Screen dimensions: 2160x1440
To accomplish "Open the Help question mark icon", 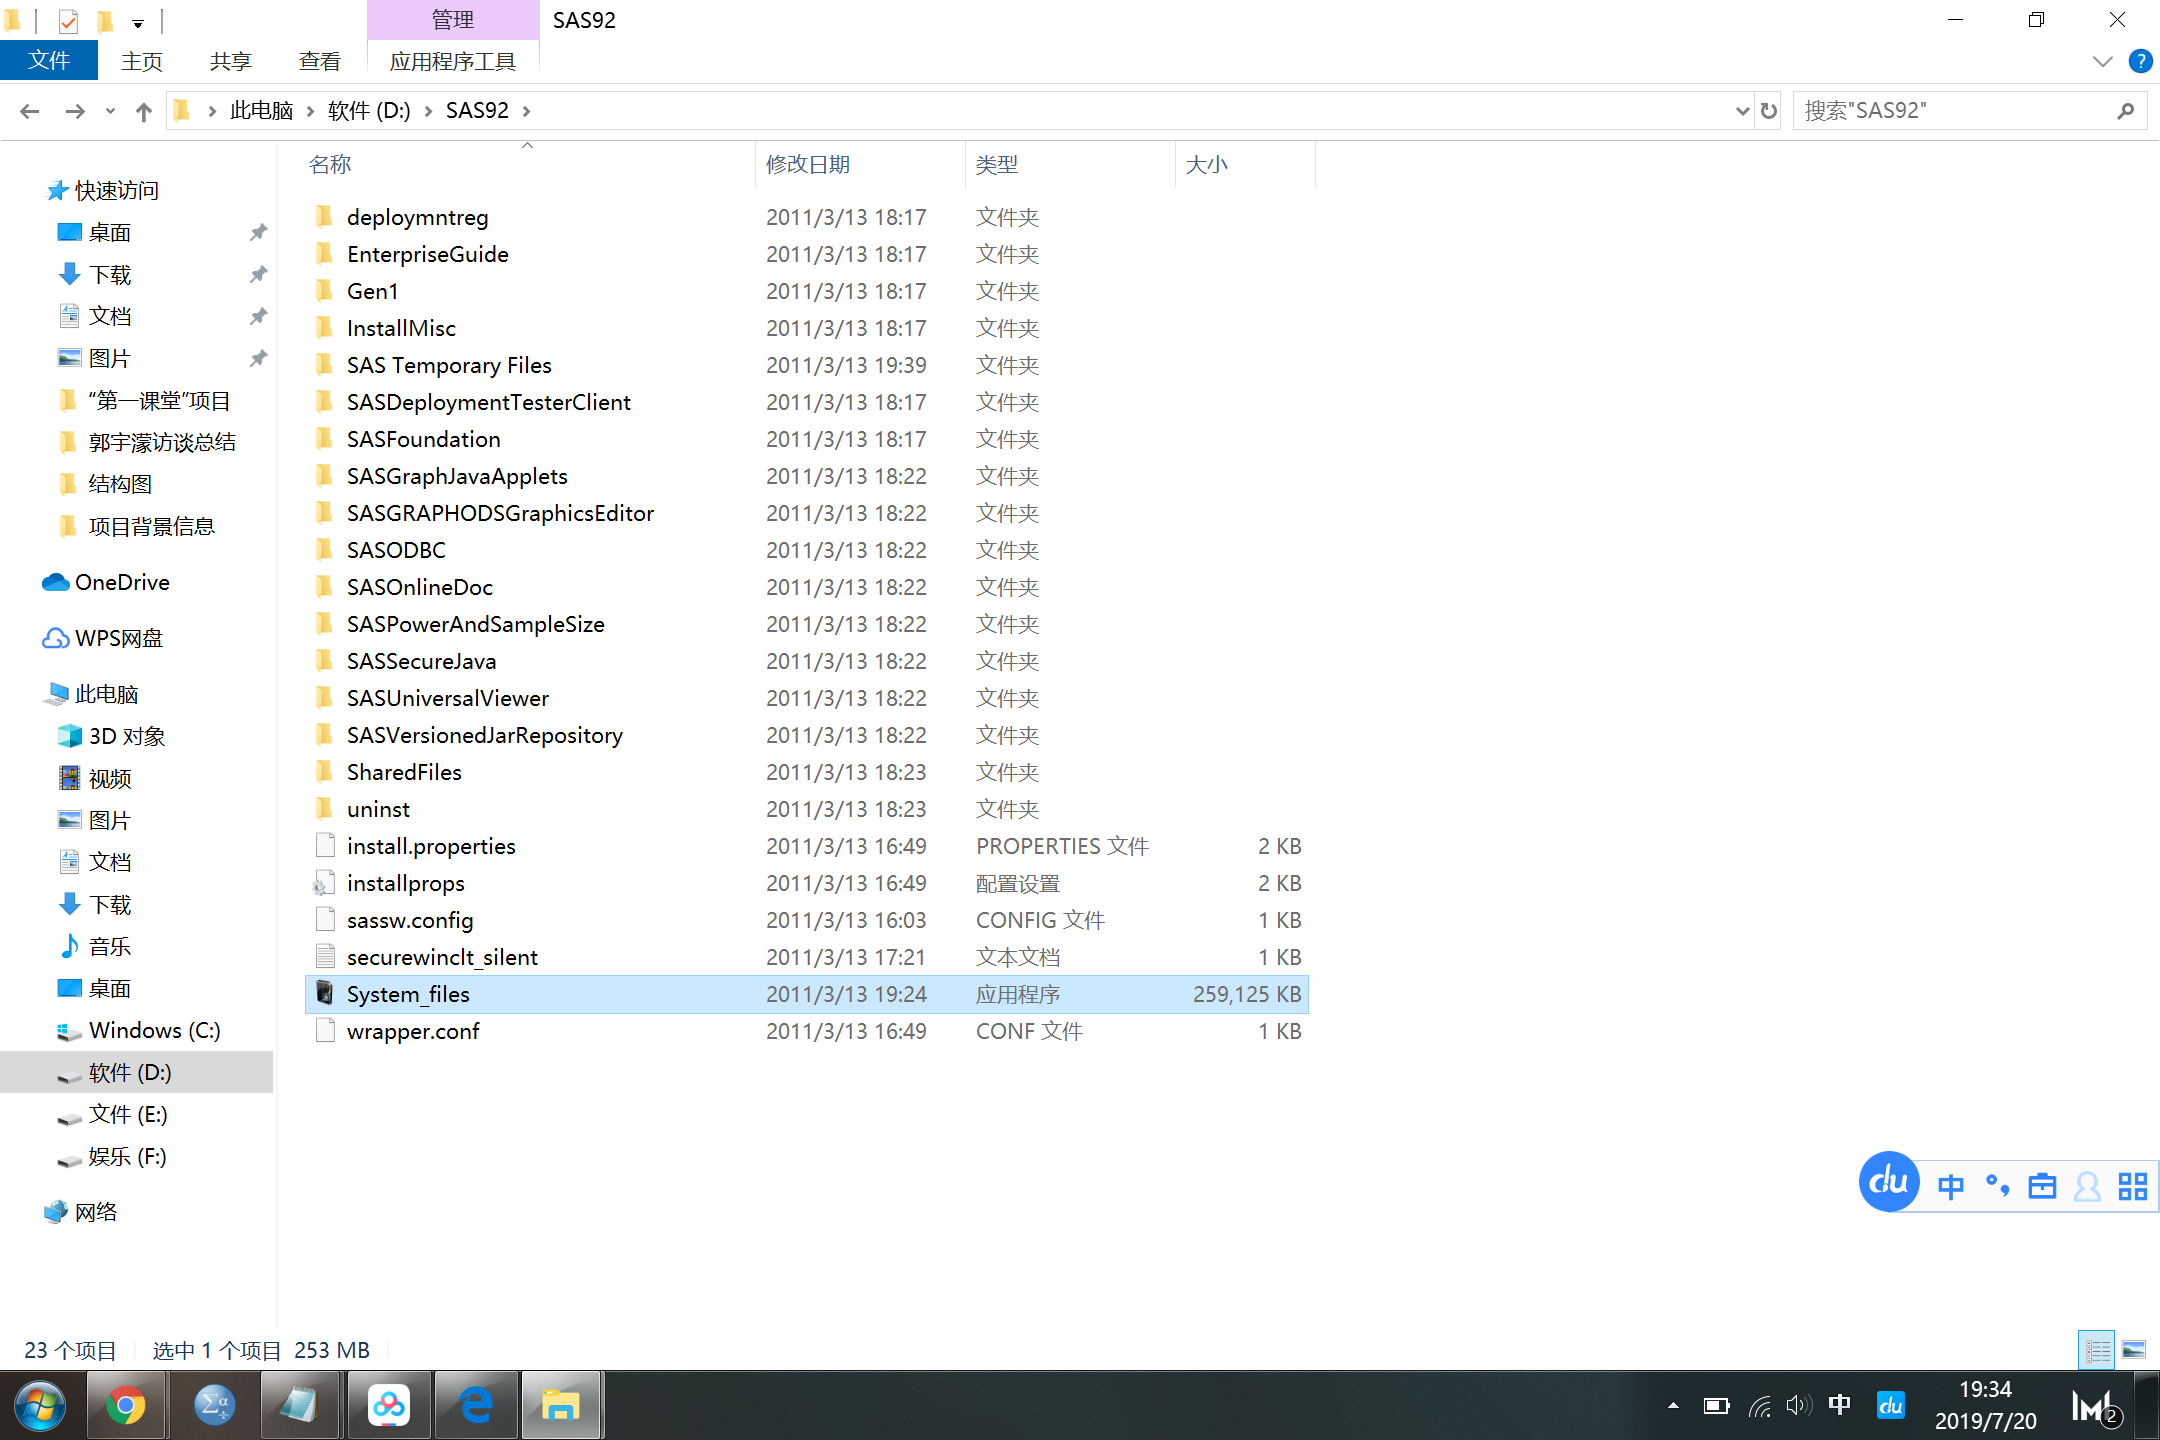I will pos(2140,61).
